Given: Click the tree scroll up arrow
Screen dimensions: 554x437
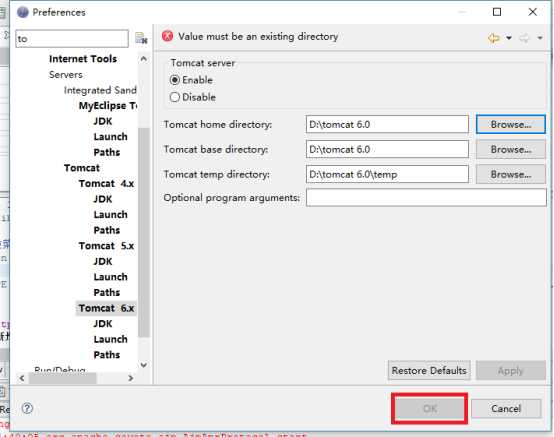Looking at the screenshot, I should pos(143,59).
